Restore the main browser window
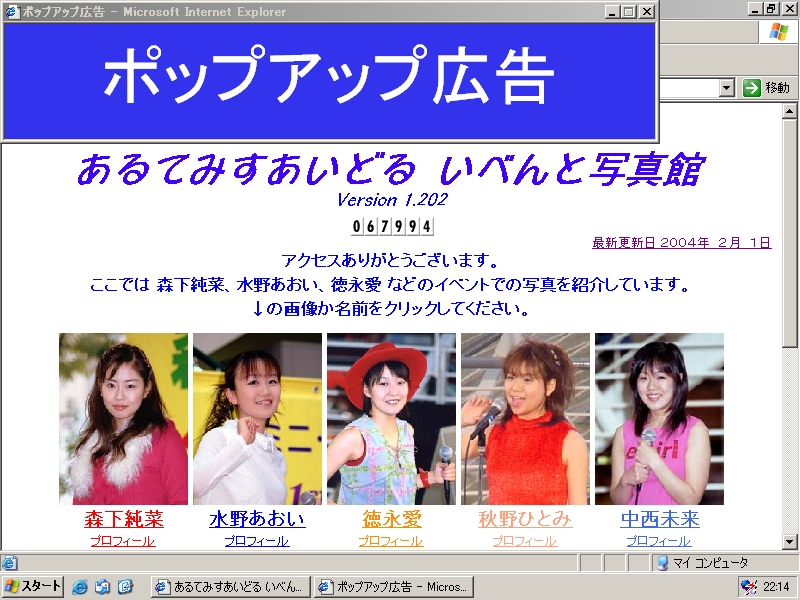 [x=771, y=8]
